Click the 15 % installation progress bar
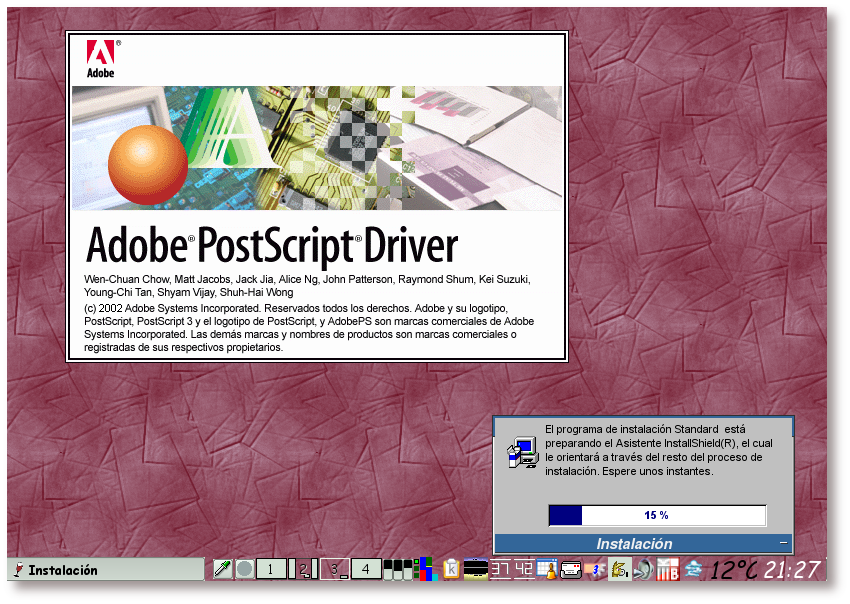This screenshot has height=604, width=850. point(657,515)
